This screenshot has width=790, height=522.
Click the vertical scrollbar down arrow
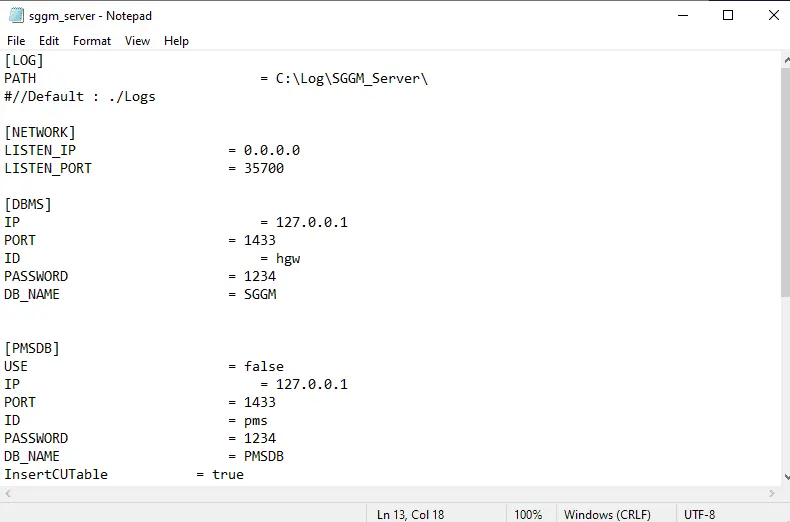pyautogui.click(x=786, y=476)
